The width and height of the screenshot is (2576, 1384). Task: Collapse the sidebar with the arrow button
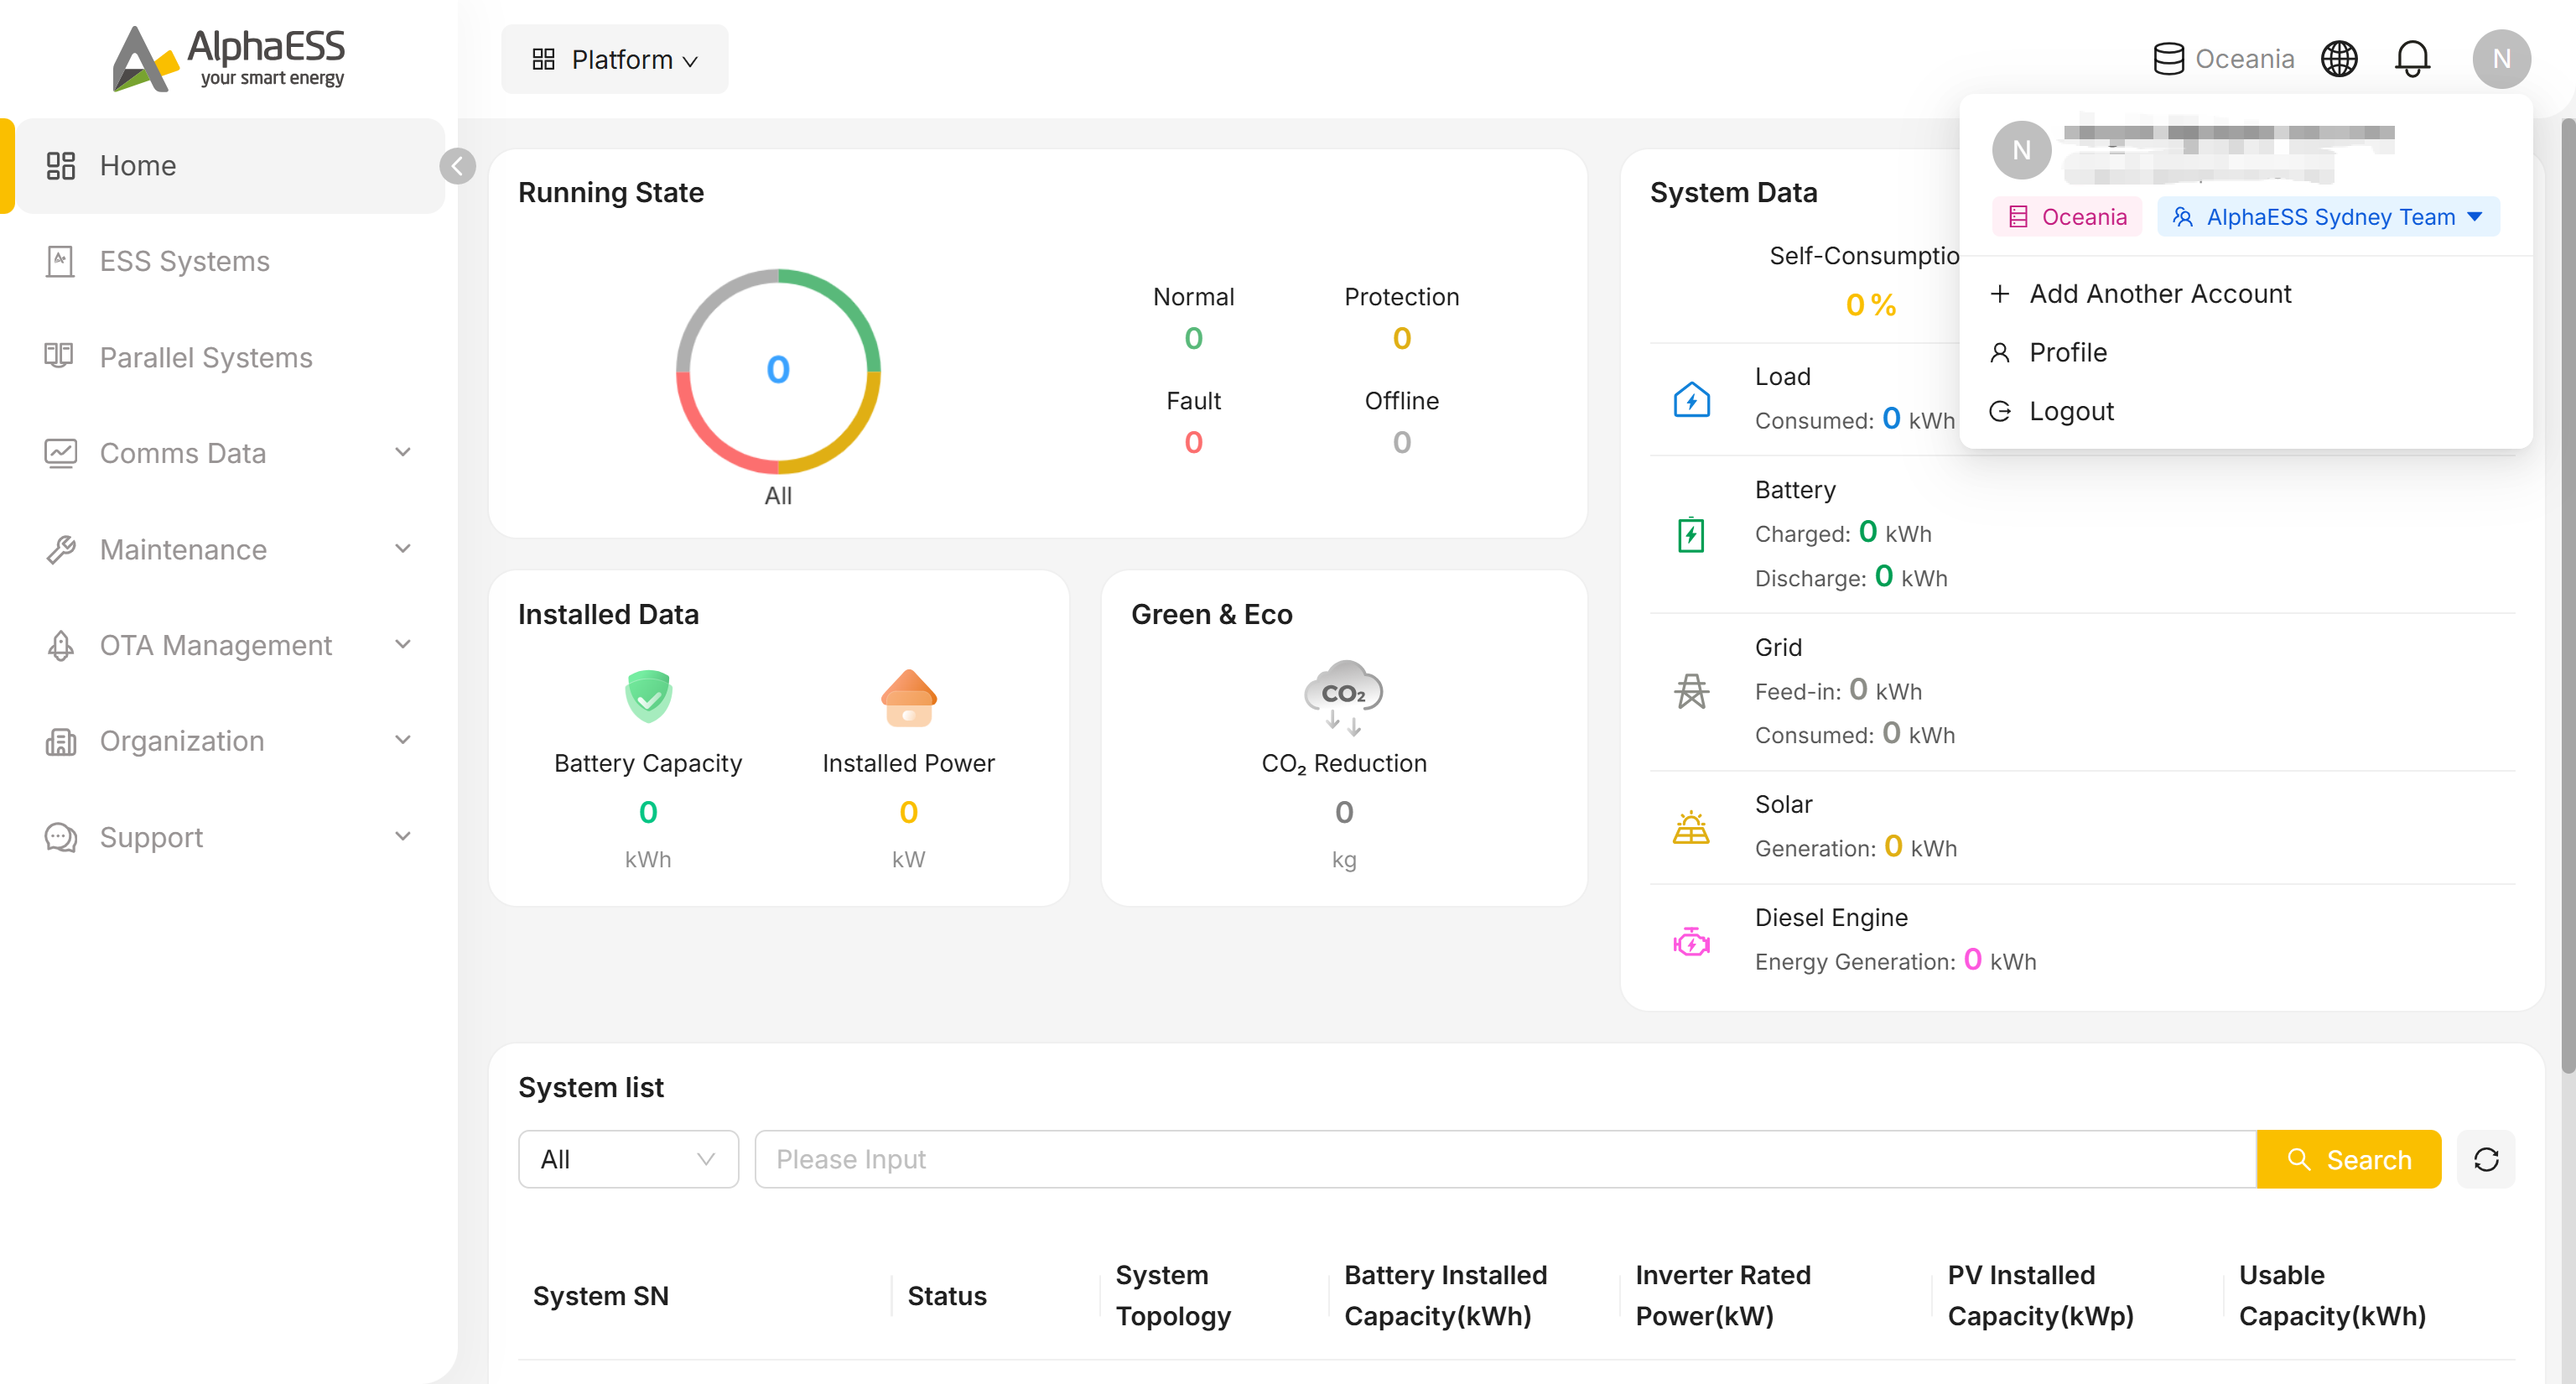pos(457,166)
